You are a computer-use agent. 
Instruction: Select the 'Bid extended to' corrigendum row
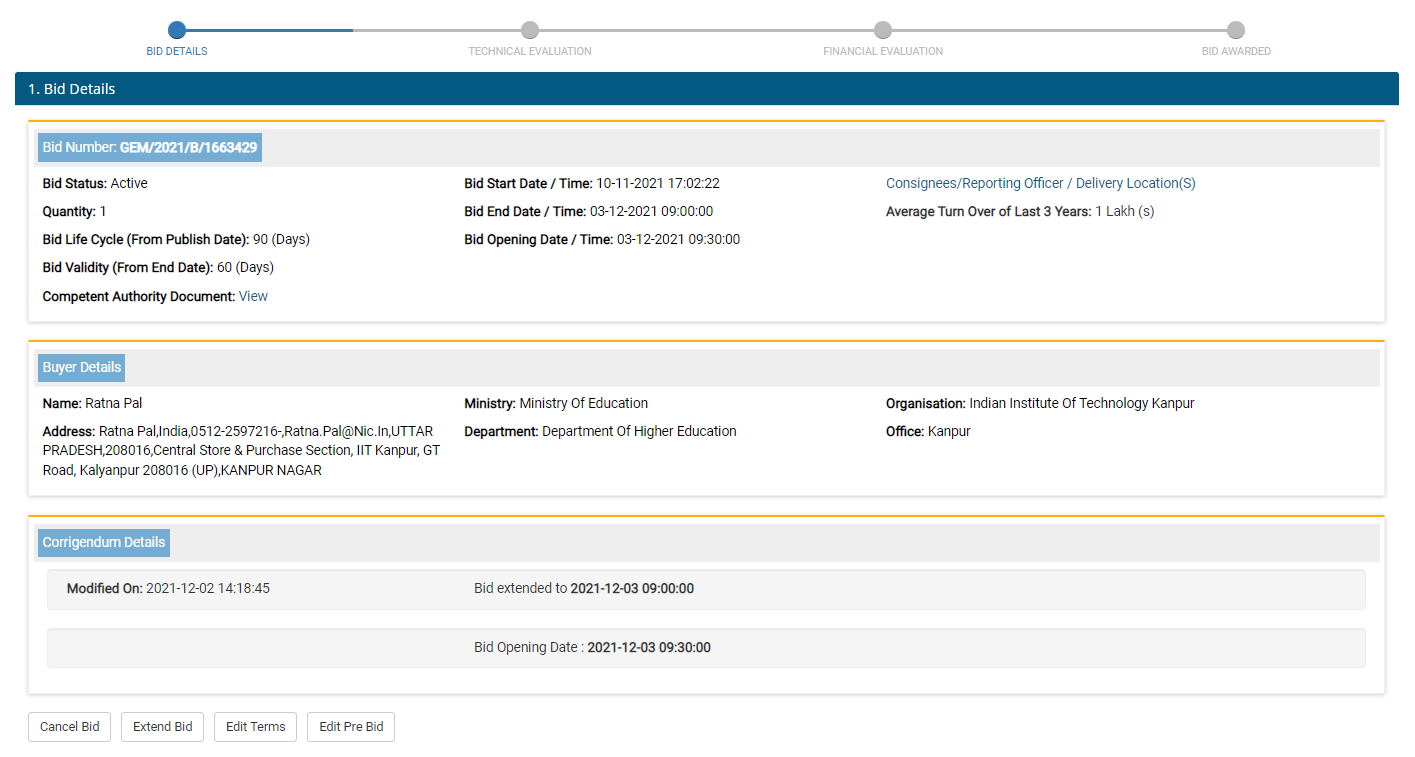[x=705, y=589]
